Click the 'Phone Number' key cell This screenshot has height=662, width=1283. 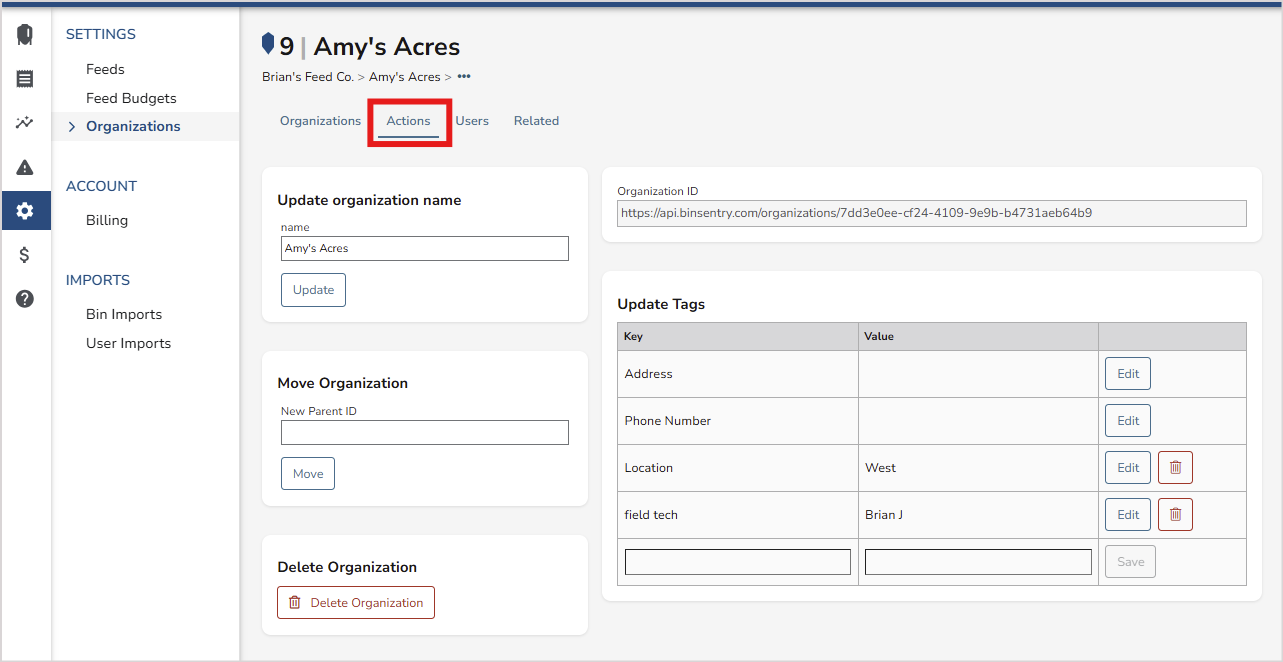click(738, 420)
